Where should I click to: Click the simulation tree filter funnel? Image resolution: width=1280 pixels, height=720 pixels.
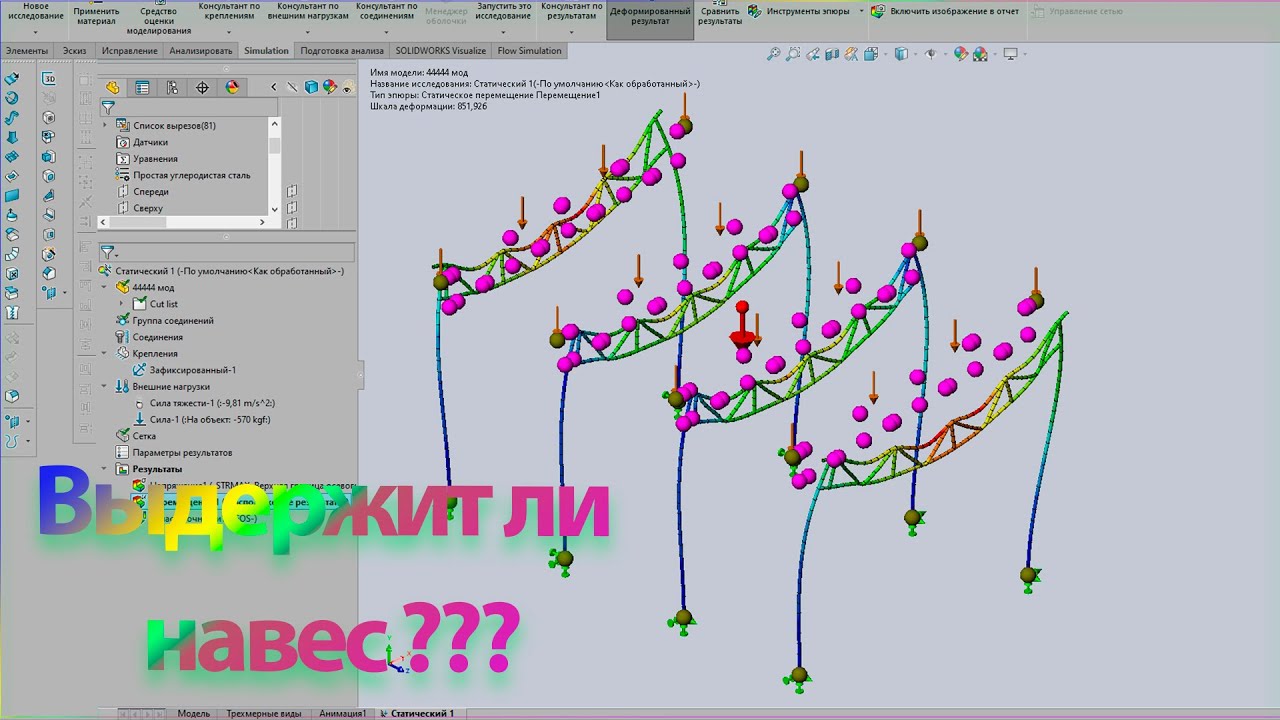(108, 253)
